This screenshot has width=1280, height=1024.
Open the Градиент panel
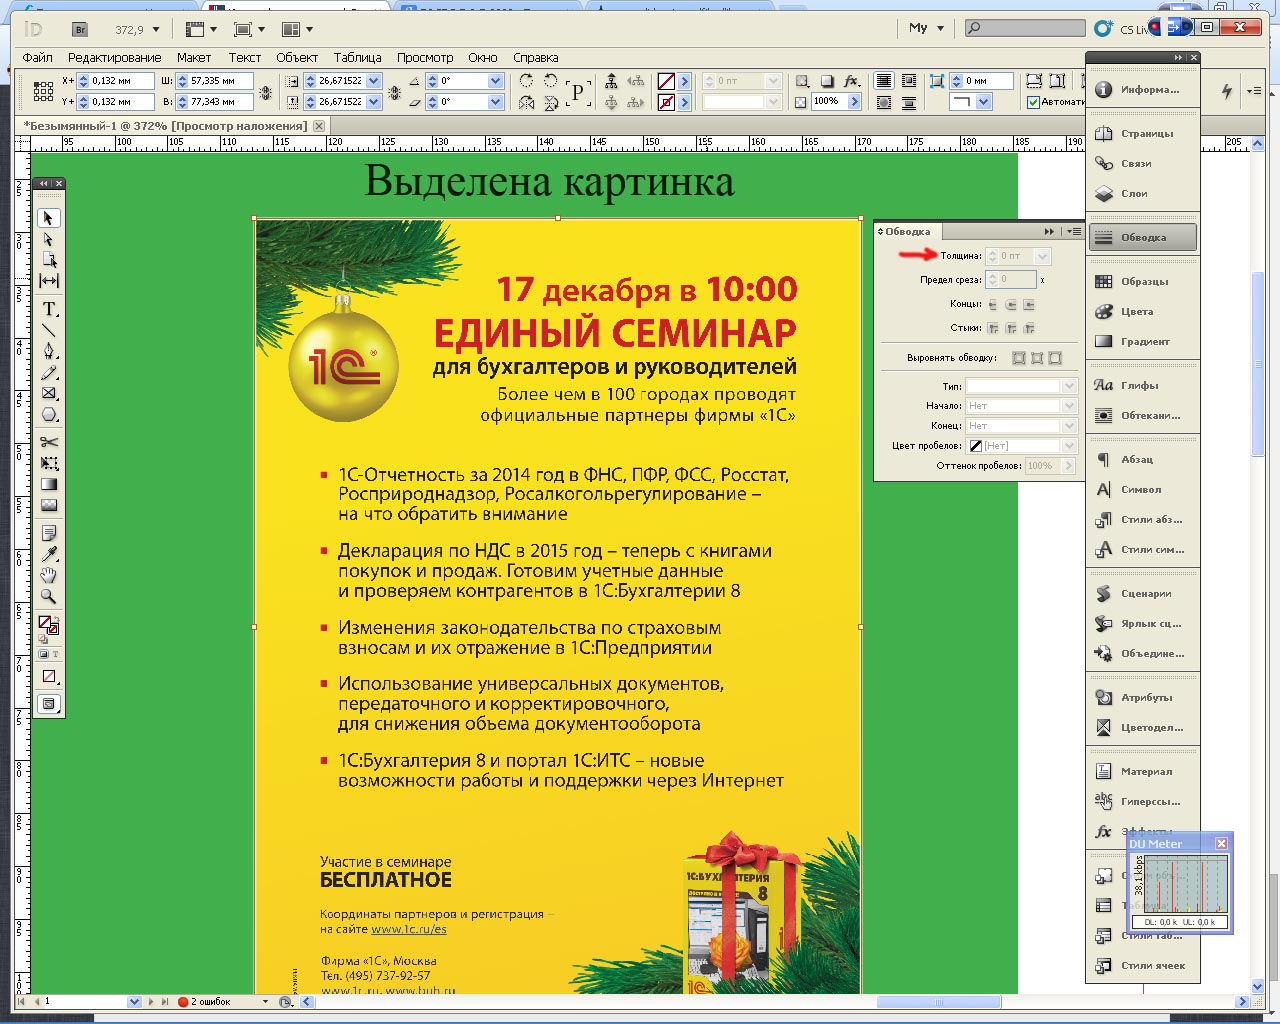pyautogui.click(x=1143, y=342)
